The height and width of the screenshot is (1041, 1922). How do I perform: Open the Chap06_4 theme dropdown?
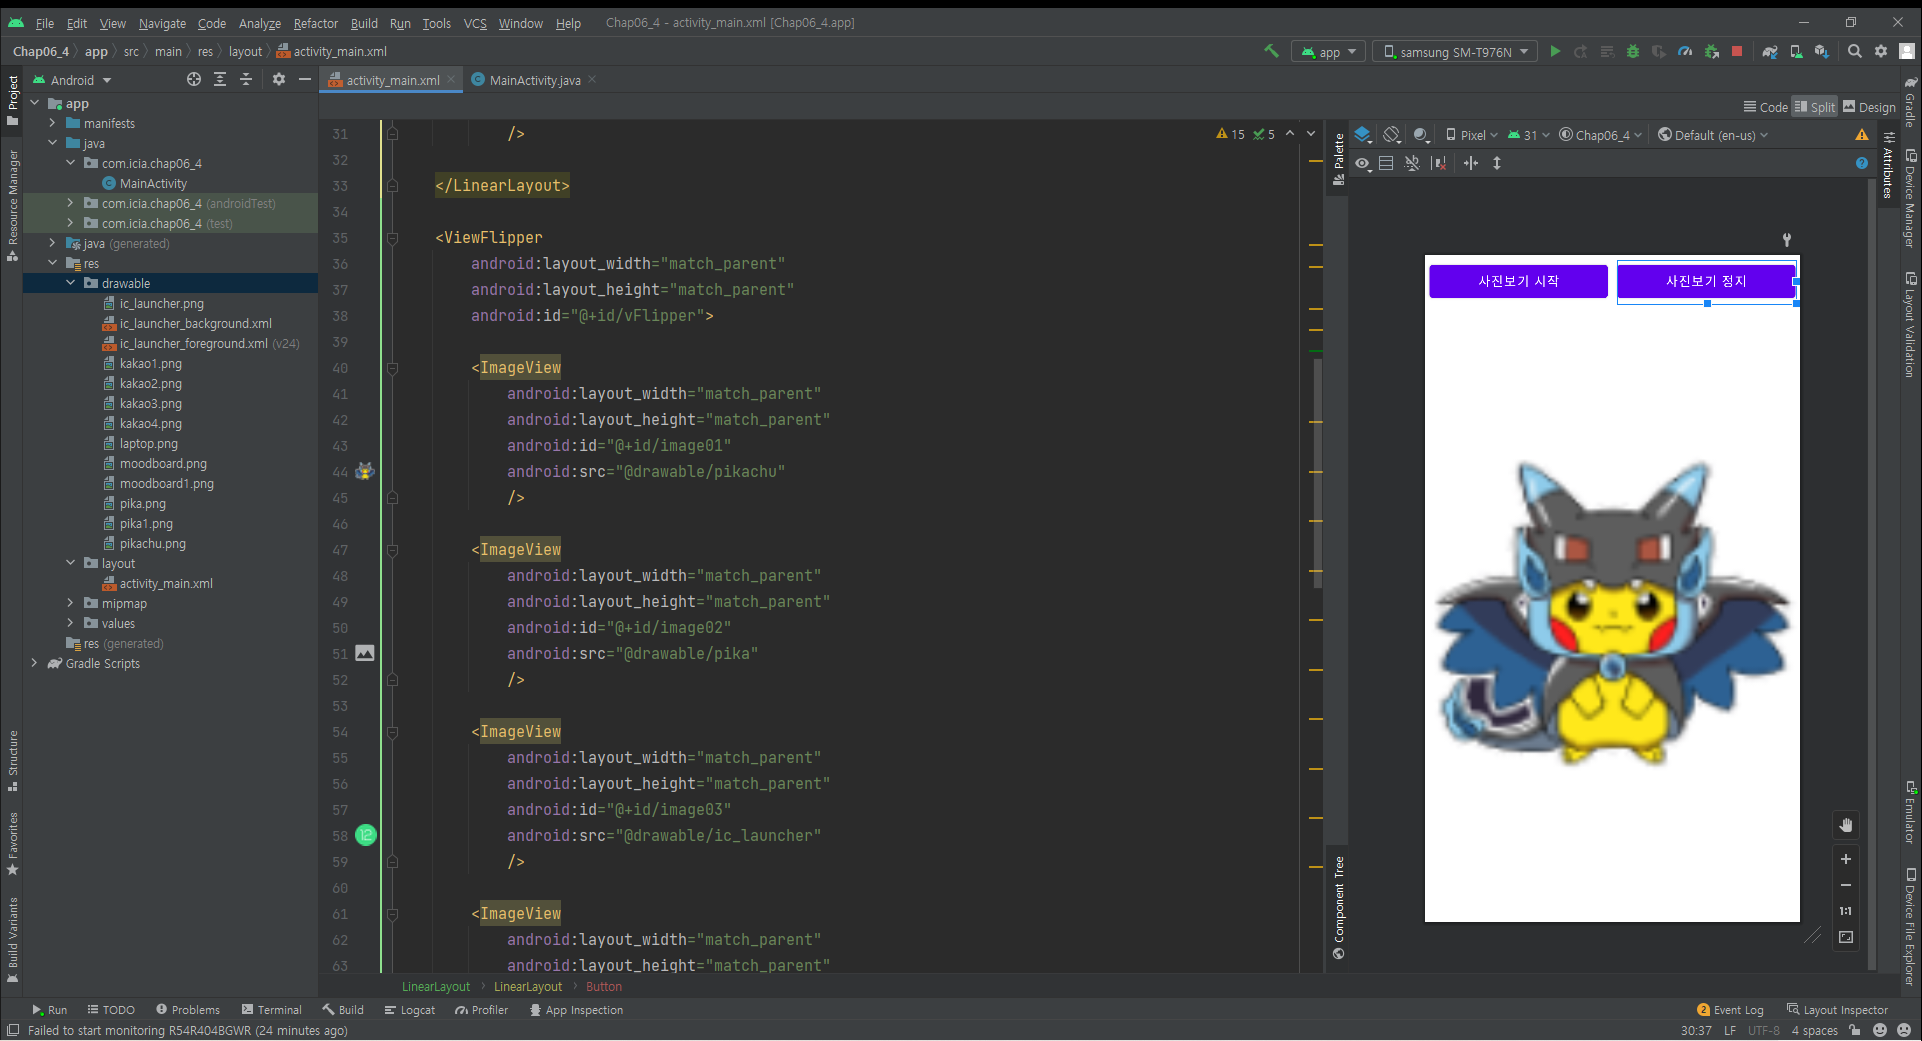(1600, 135)
